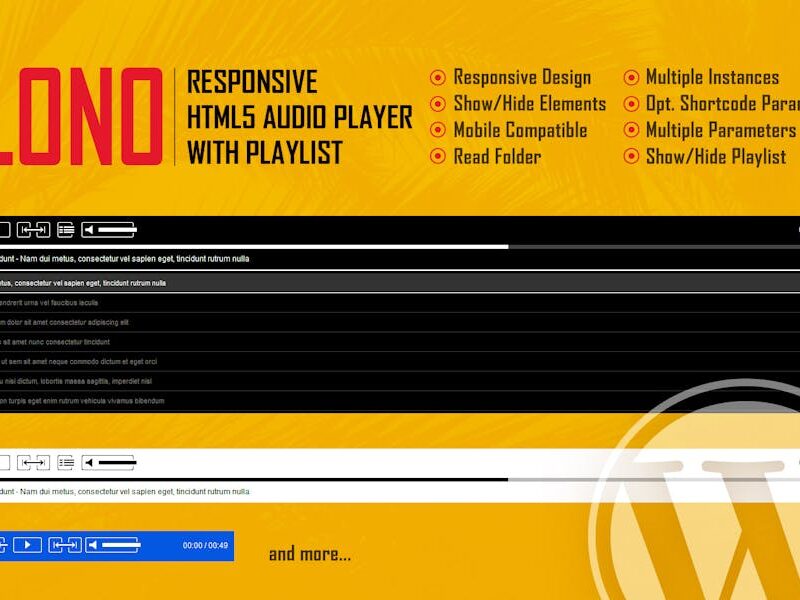800x600 pixels.
Task: Click the 'WITH PLAYLIST' heading line
Action: click(x=264, y=153)
